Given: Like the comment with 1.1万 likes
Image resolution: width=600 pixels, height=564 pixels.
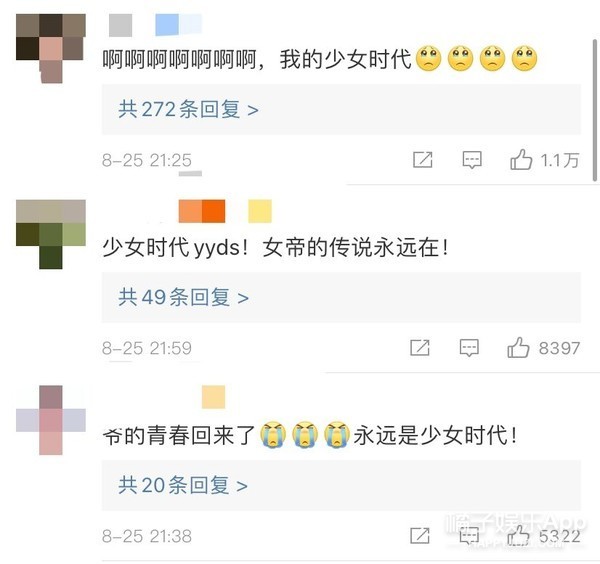Looking at the screenshot, I should coord(521,159).
